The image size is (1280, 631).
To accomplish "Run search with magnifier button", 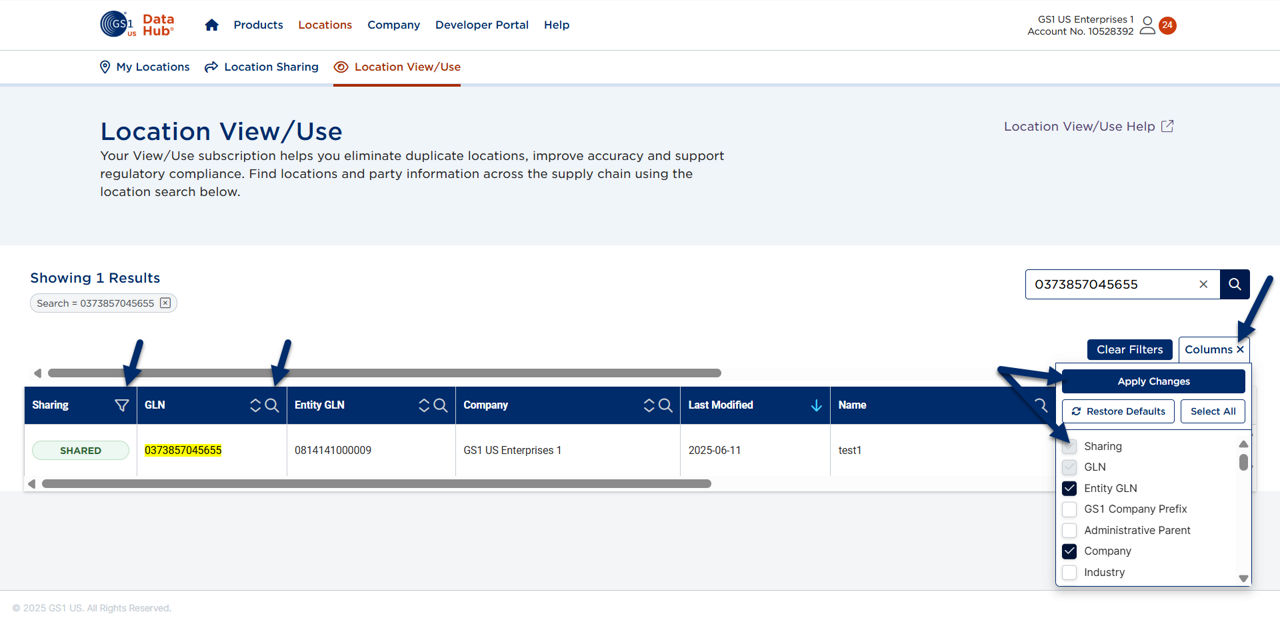I will point(1235,284).
